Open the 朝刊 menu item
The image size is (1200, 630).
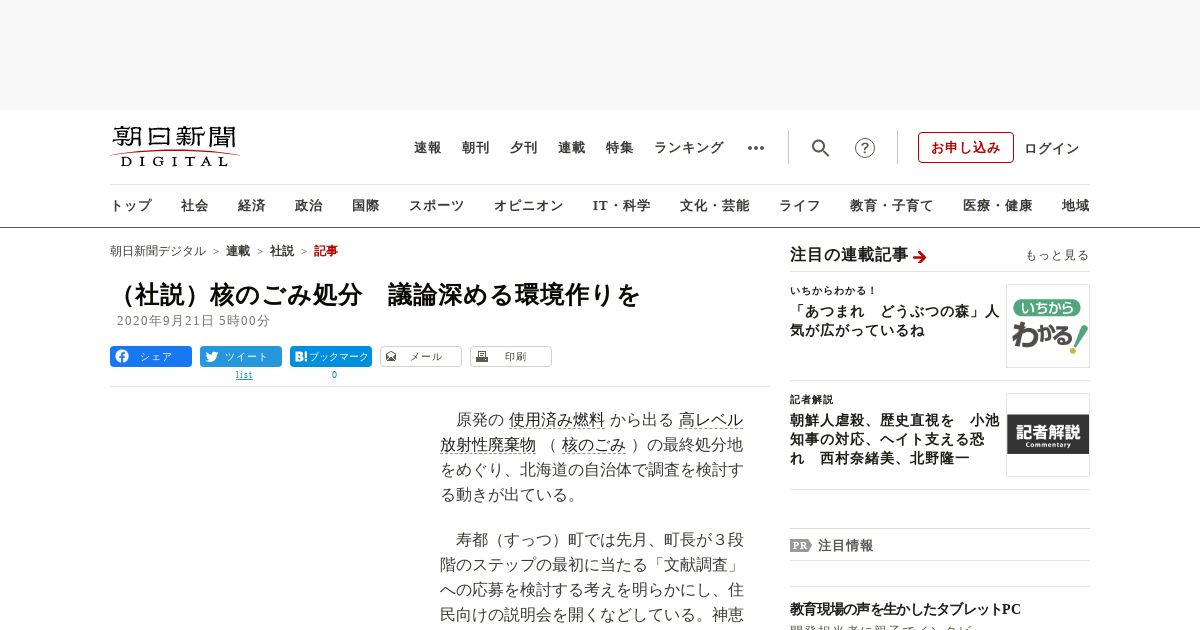476,148
